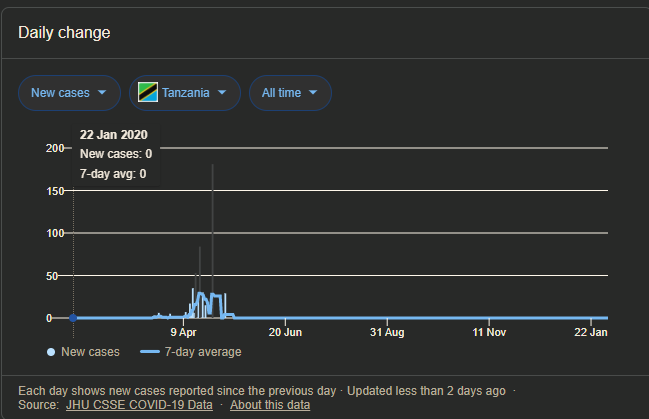Viewport: 649px width, 419px height.
Task: Click the arrow beside All time
Action: click(x=313, y=92)
